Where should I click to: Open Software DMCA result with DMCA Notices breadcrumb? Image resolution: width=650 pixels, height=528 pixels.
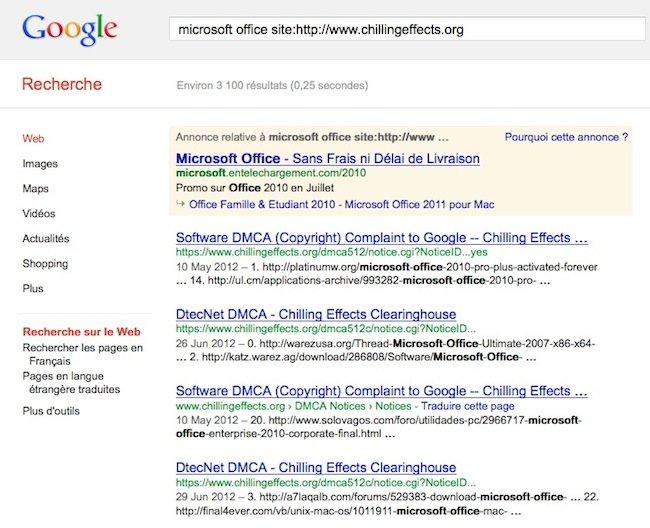point(382,391)
